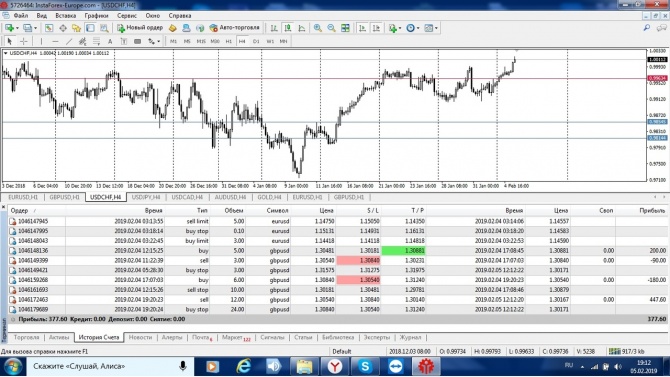Zoom out on the chart

[x=331, y=28]
